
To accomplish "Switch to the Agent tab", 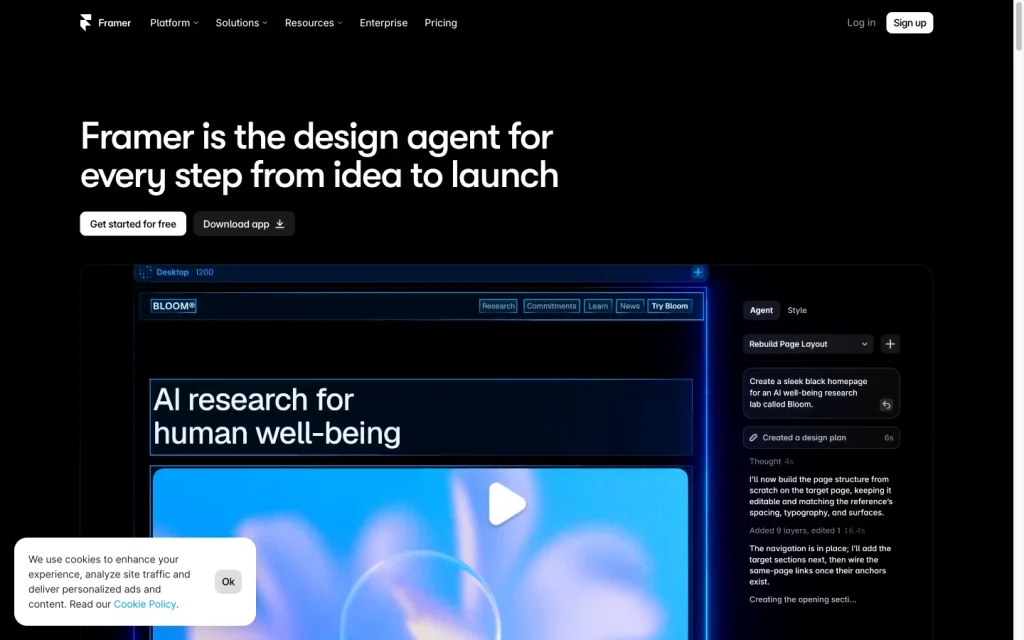I will point(761,310).
